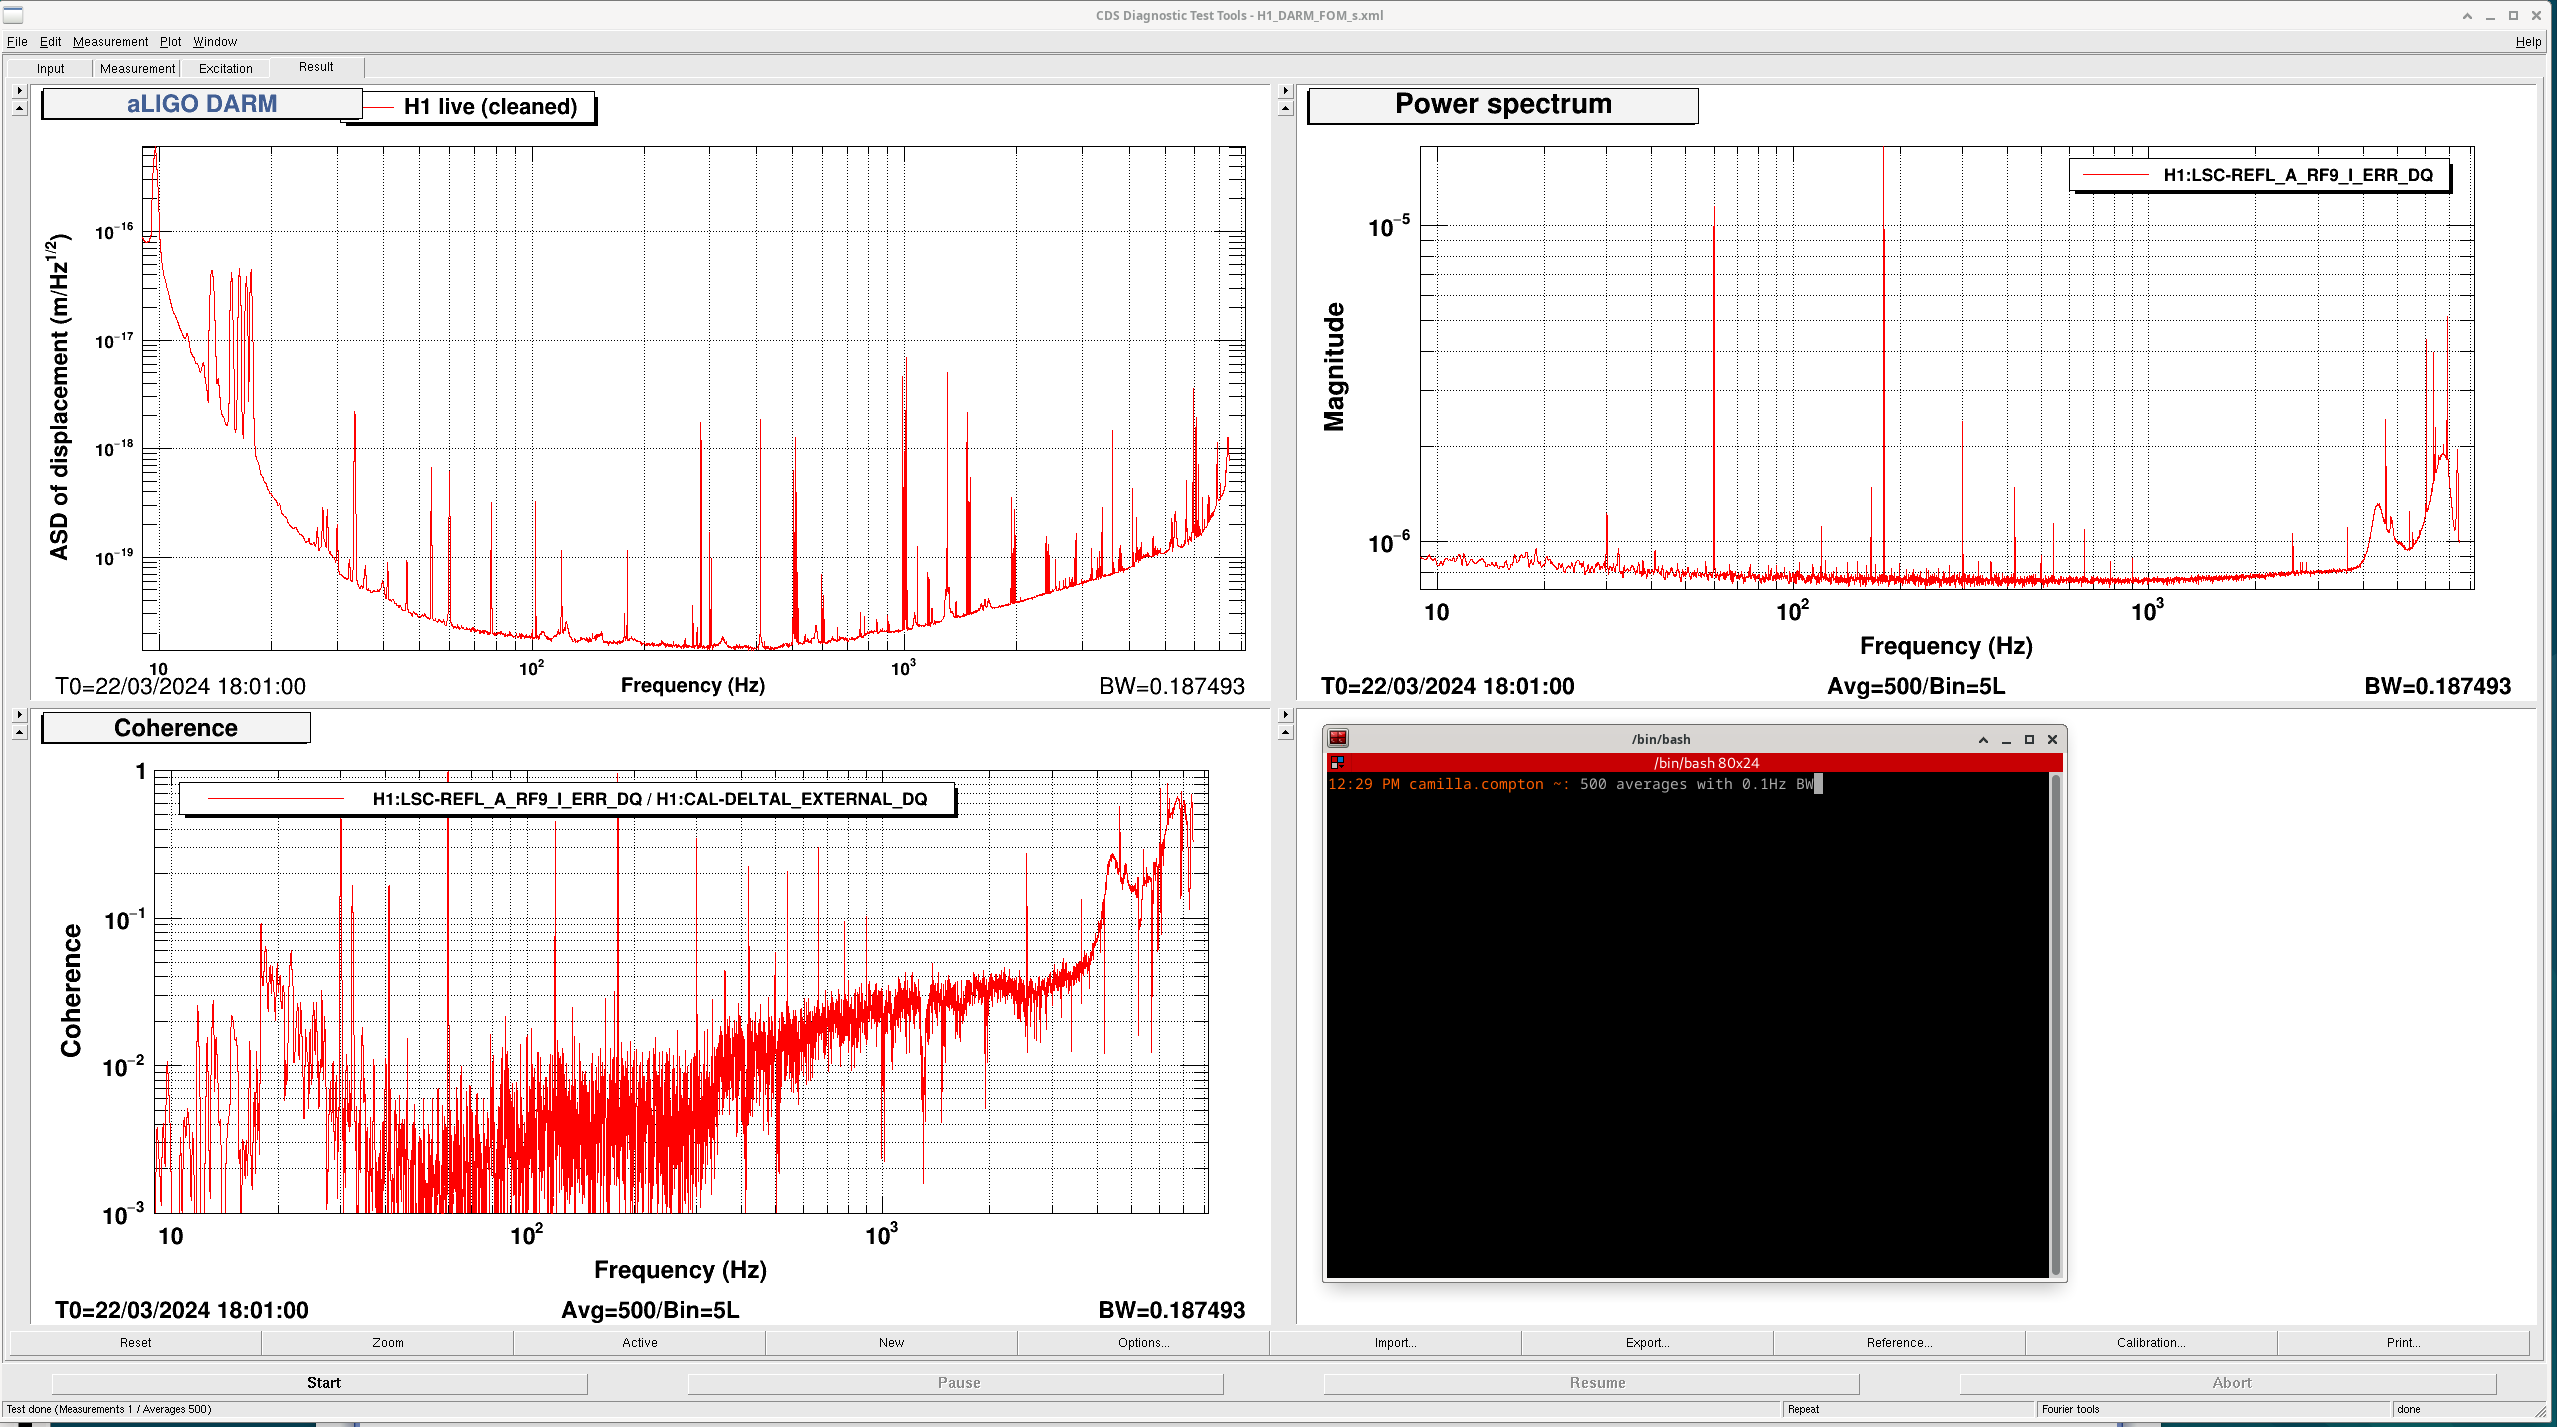Image resolution: width=2557 pixels, height=1427 pixels.
Task: Open window menu icon at top-left corner
Action: (13, 15)
